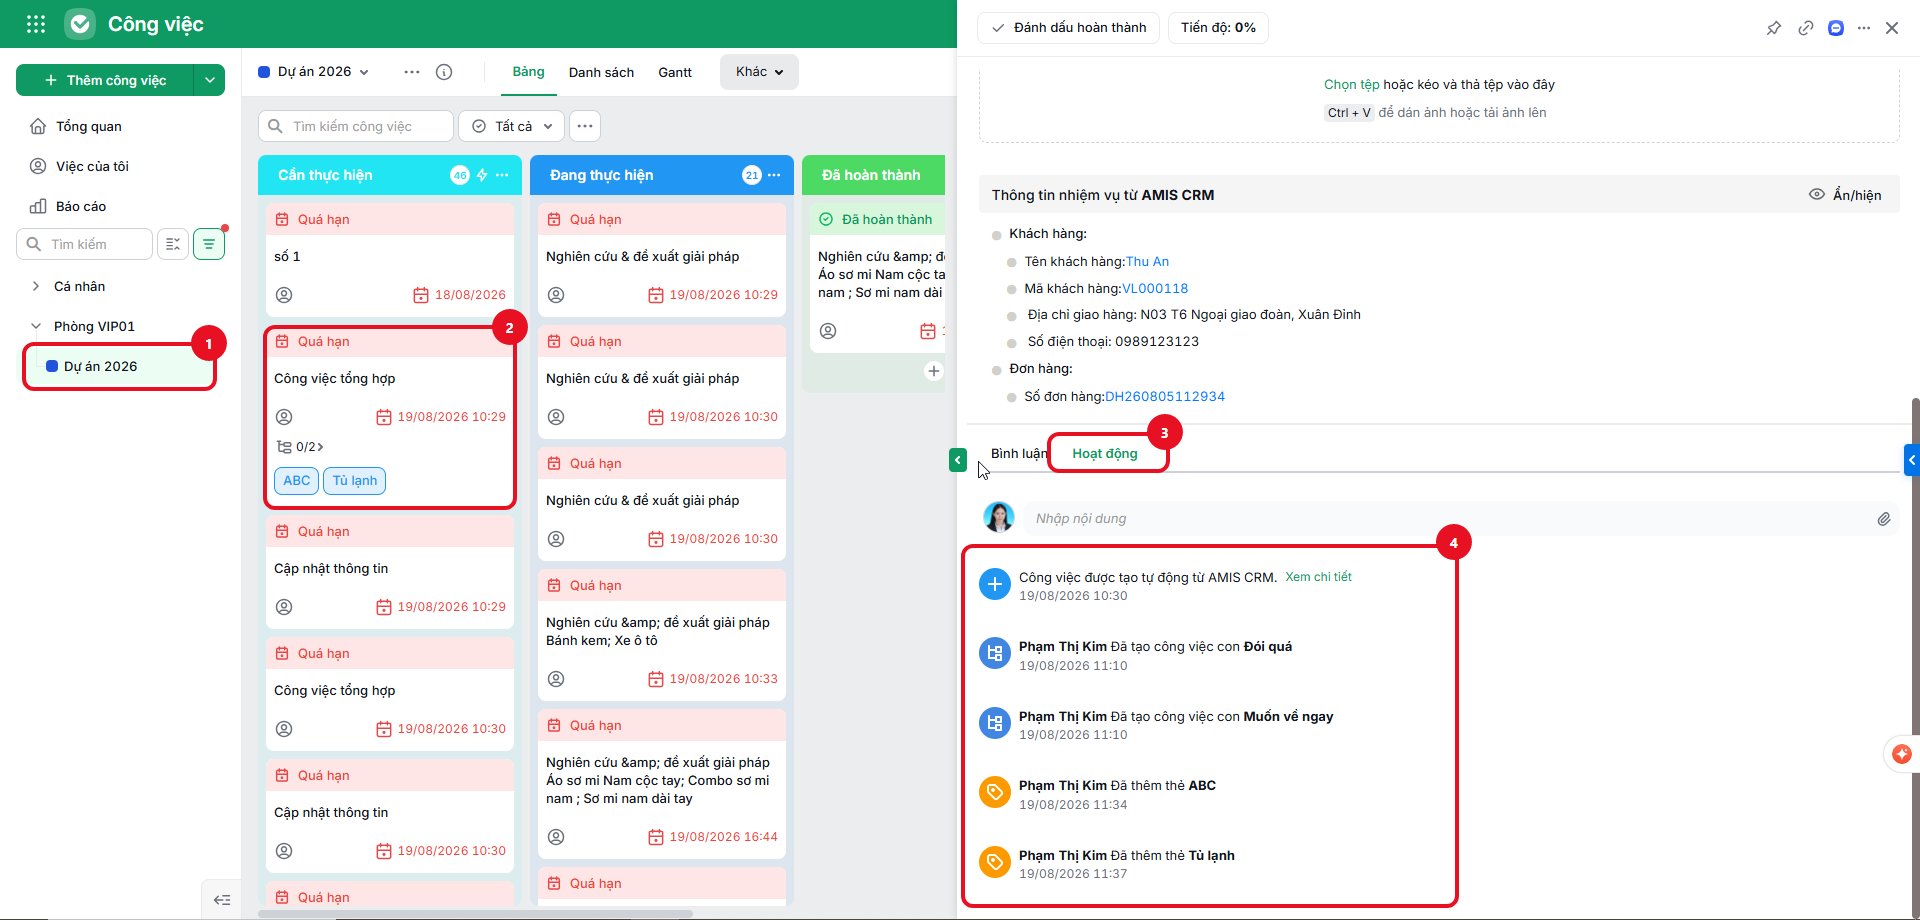Open project info circle icon

click(444, 72)
